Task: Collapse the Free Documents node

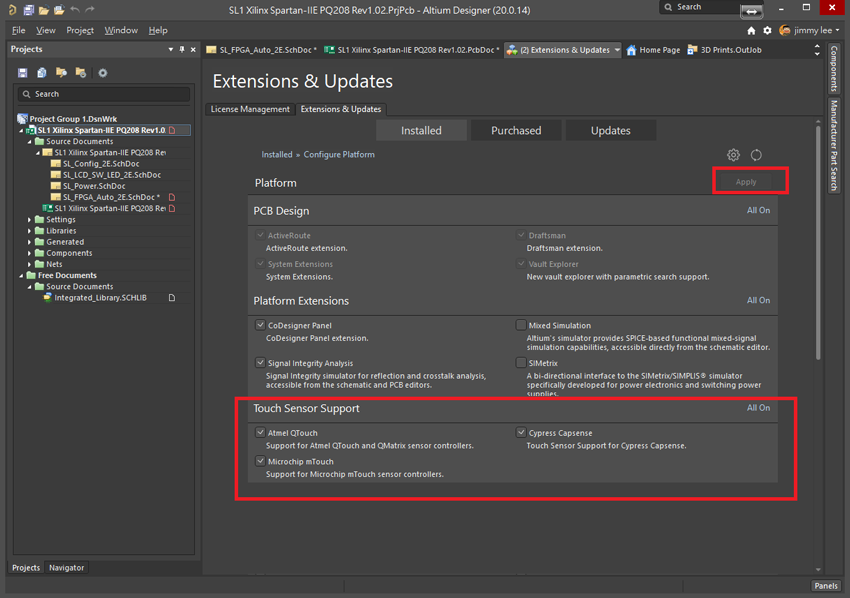Action: click(21, 275)
